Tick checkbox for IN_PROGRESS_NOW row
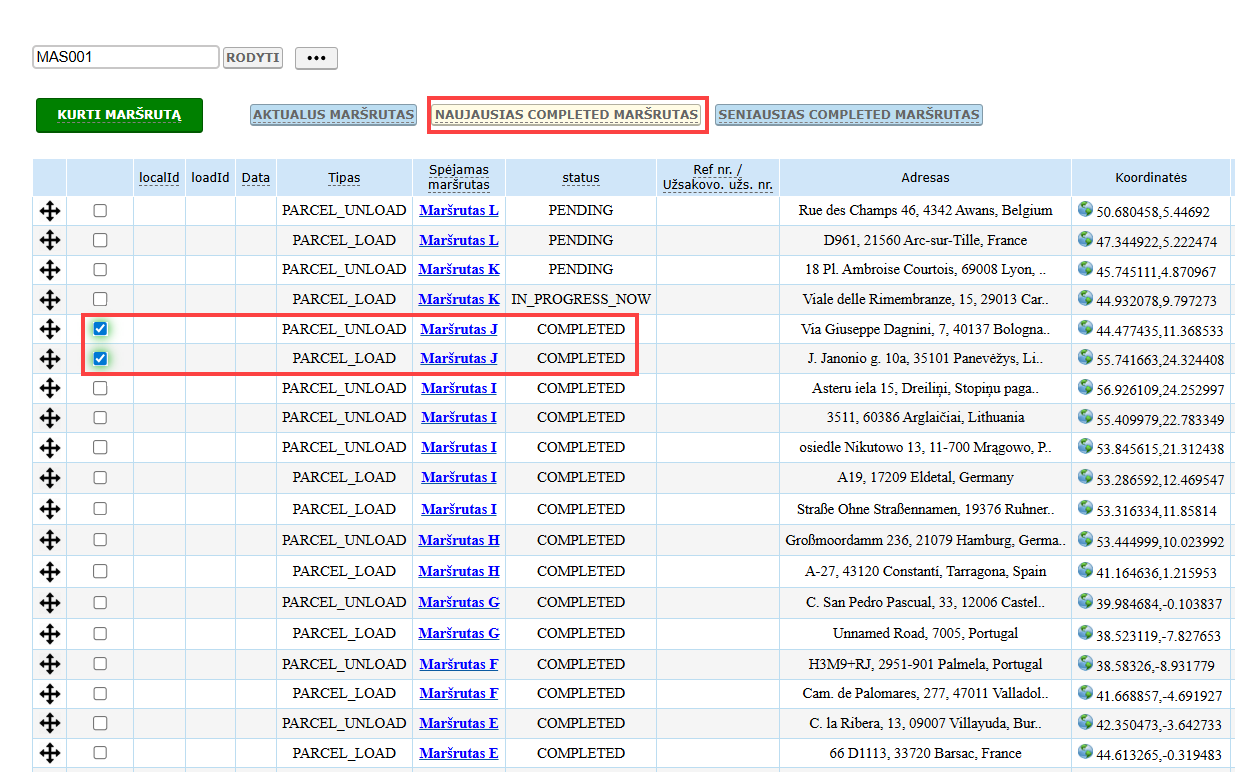Viewport: 1235px width, 772px height. tap(100, 299)
